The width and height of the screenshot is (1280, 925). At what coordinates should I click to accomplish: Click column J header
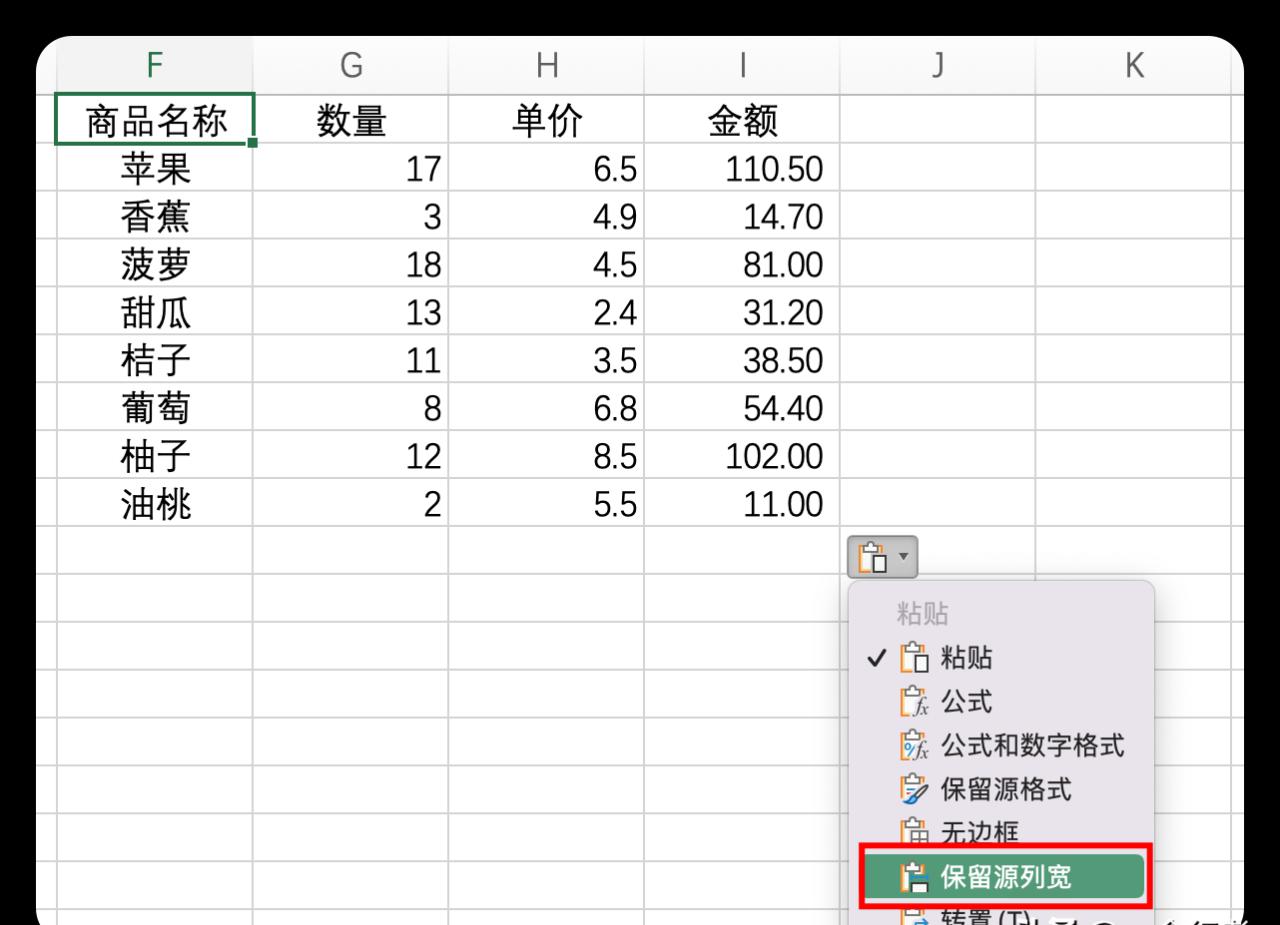[937, 65]
